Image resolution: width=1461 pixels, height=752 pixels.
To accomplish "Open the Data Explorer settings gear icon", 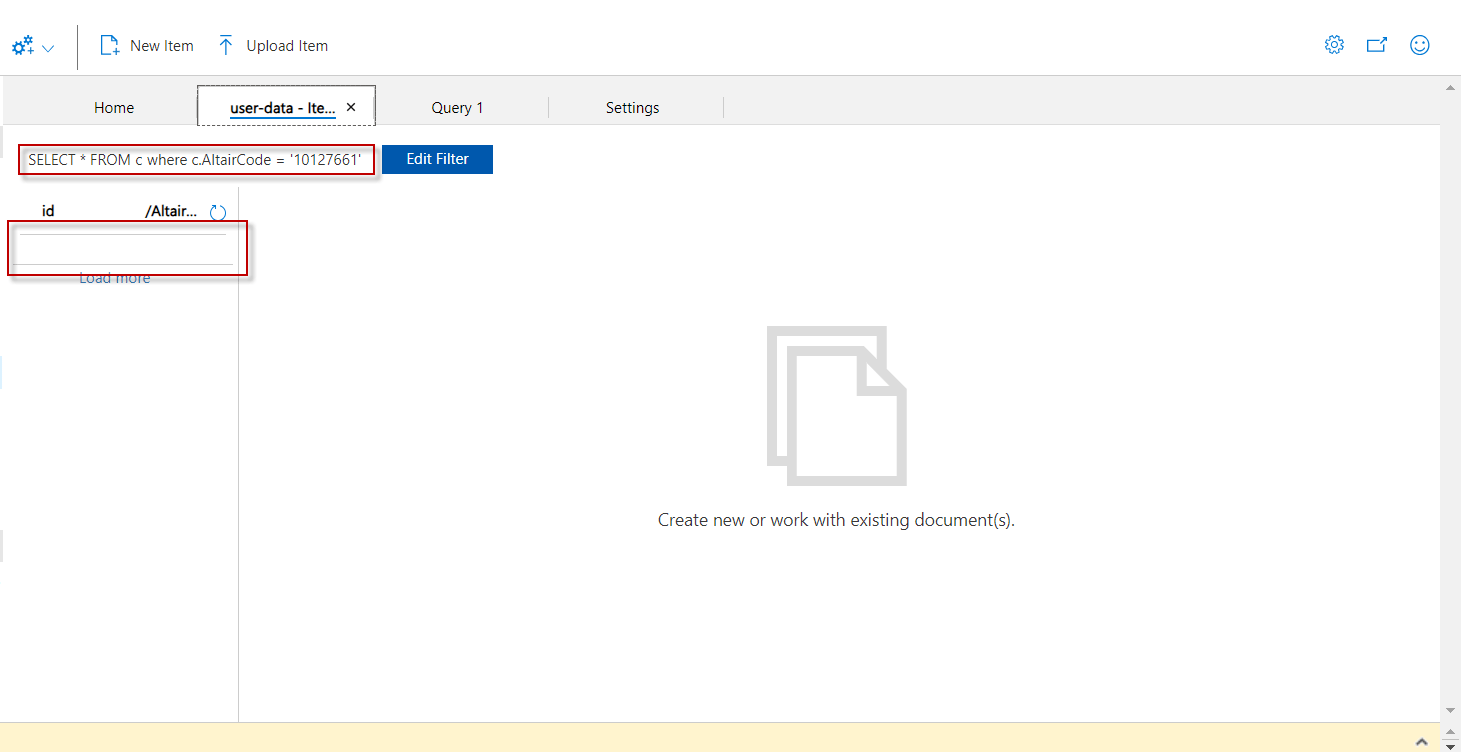I will [x=1334, y=44].
